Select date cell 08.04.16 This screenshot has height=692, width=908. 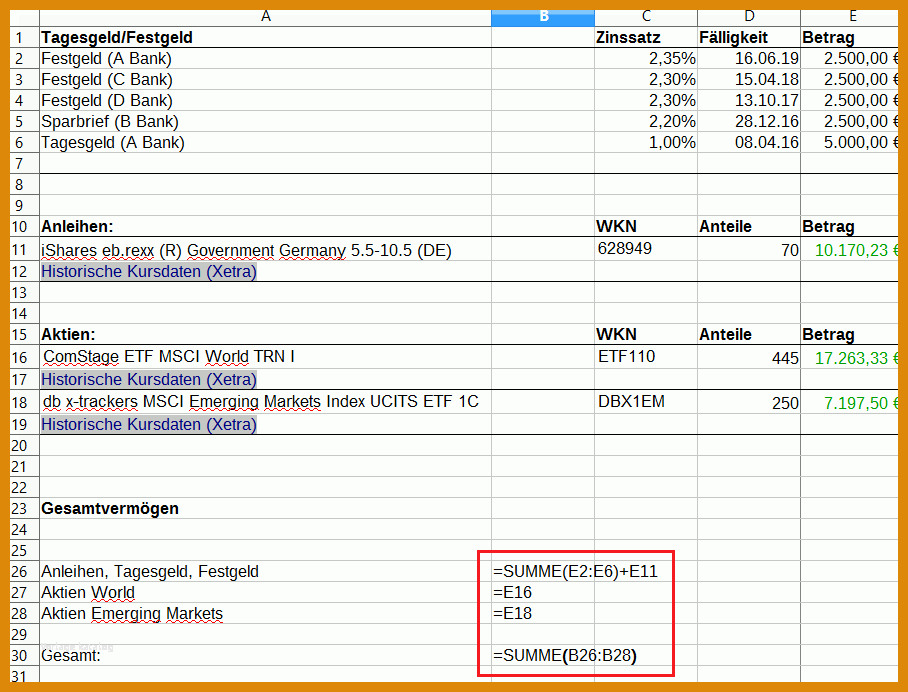[749, 142]
